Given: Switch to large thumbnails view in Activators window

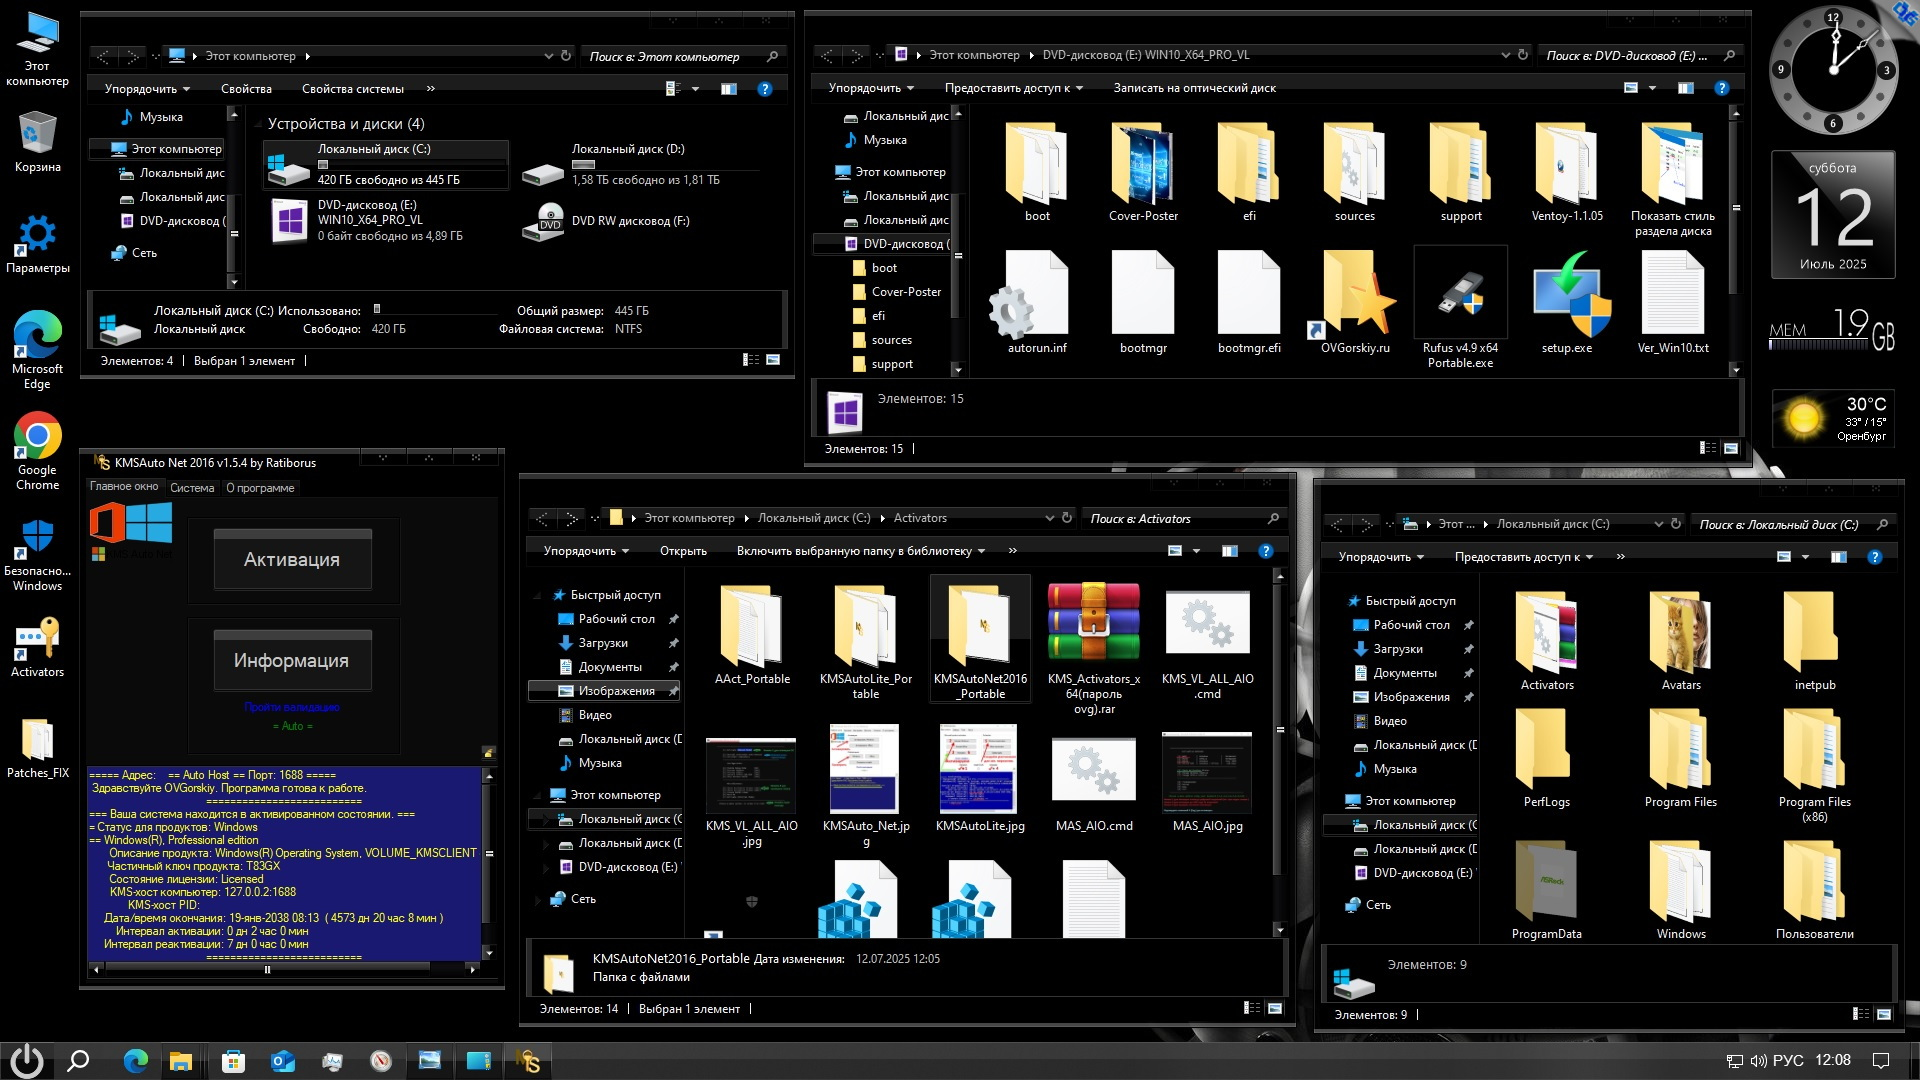Looking at the screenshot, I should pos(1275,1008).
